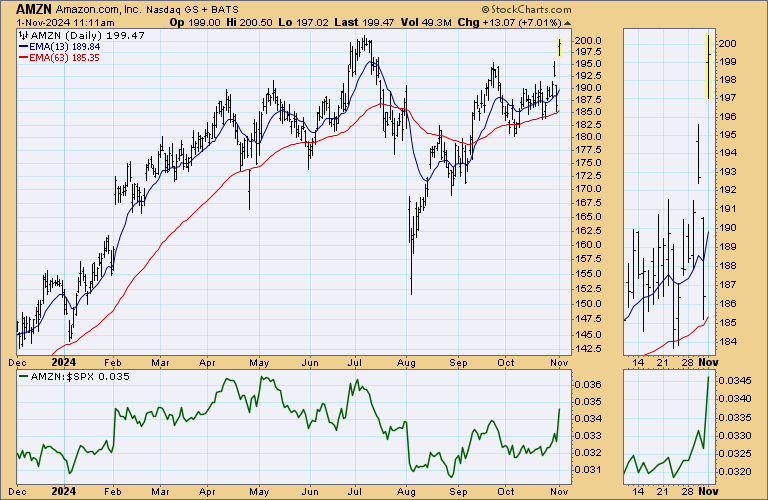768x500 pixels.
Task: Click the bold AMZN ticker symbol title
Action: (x=34, y=9)
